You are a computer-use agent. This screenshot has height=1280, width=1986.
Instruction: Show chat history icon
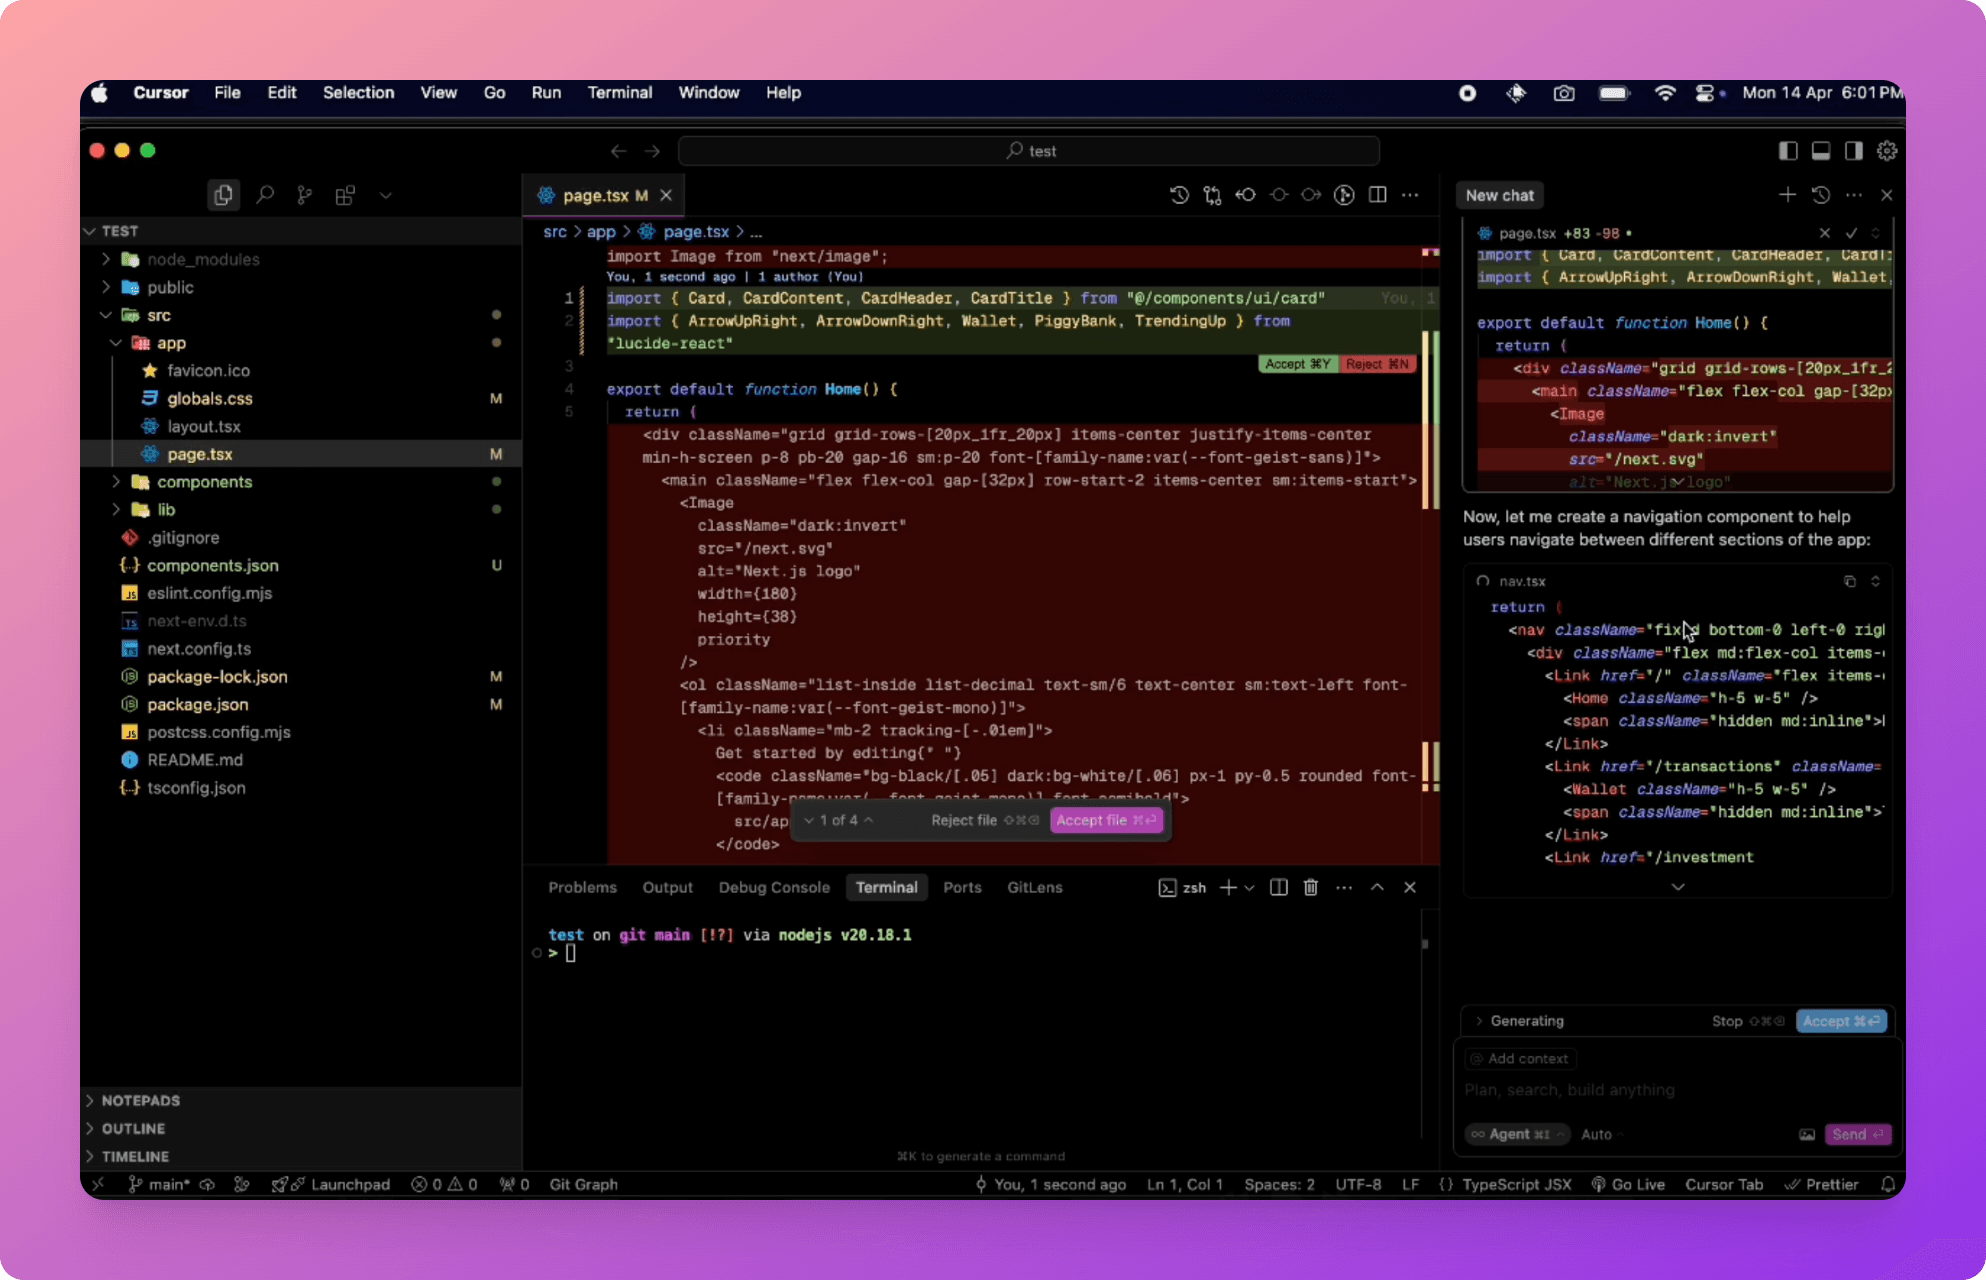coord(1821,195)
